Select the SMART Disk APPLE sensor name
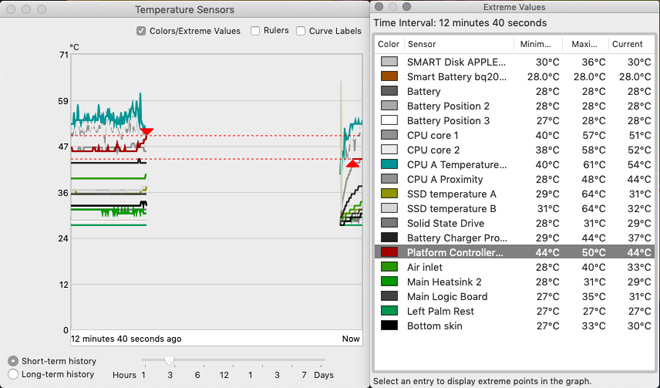Image resolution: width=660 pixels, height=388 pixels. tap(456, 62)
